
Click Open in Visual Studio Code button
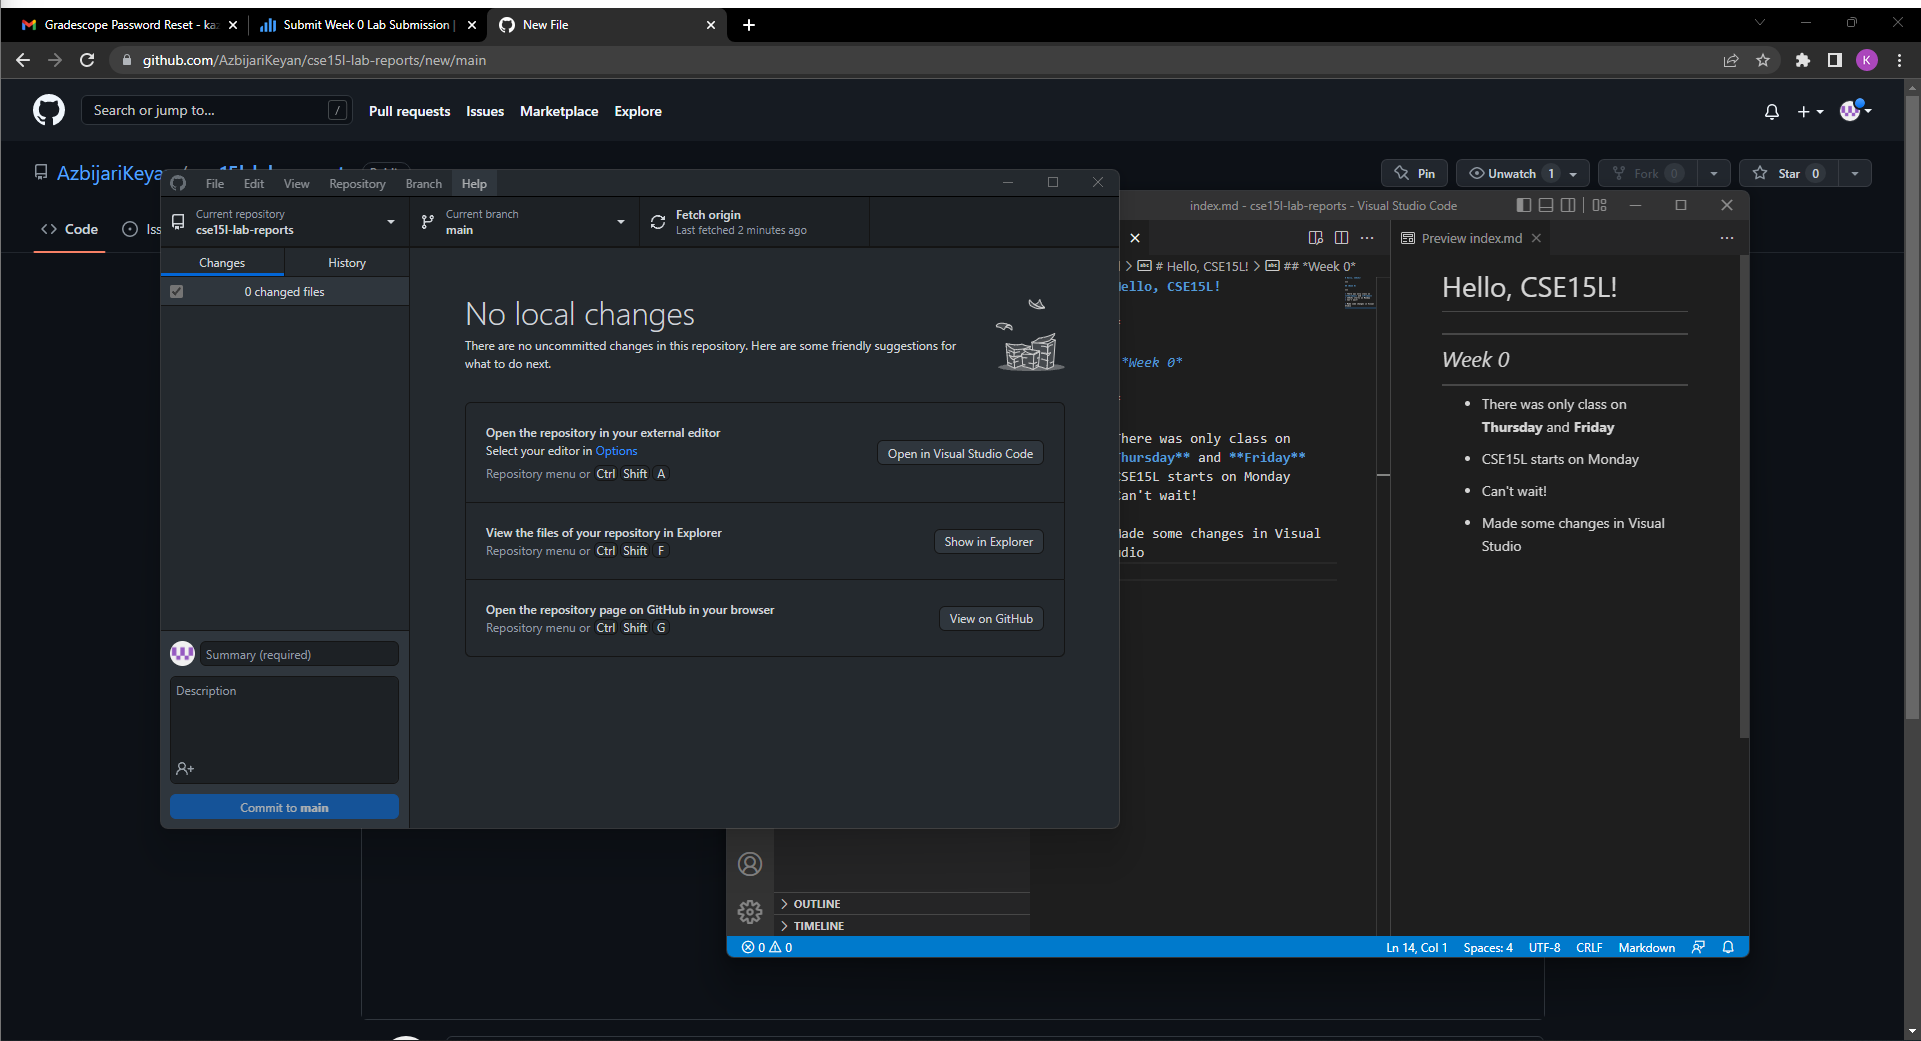coord(959,454)
